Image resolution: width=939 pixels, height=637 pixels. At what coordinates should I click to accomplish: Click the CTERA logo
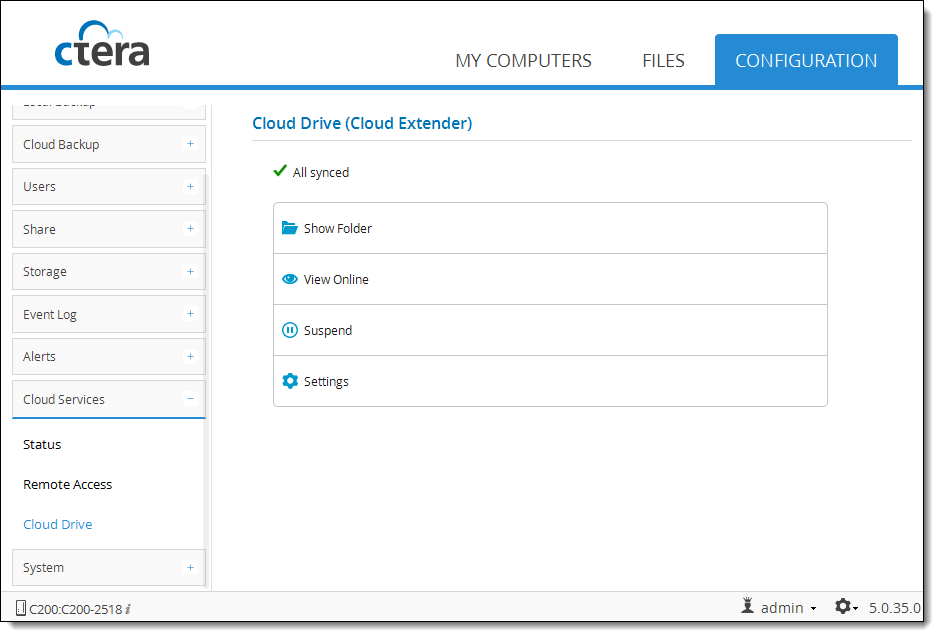[x=102, y=44]
